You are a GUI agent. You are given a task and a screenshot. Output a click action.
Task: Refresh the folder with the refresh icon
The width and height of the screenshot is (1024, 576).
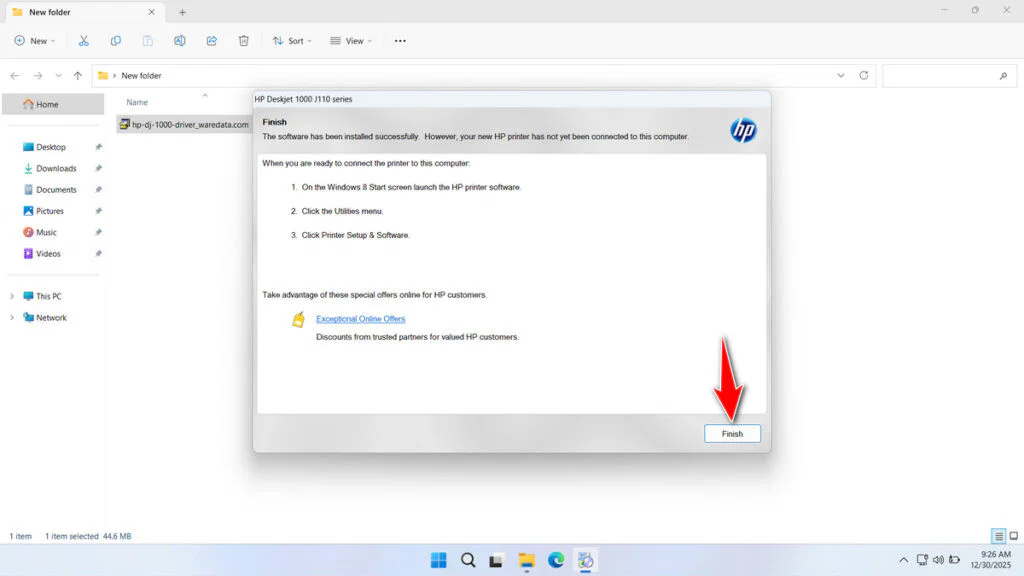[x=862, y=75]
